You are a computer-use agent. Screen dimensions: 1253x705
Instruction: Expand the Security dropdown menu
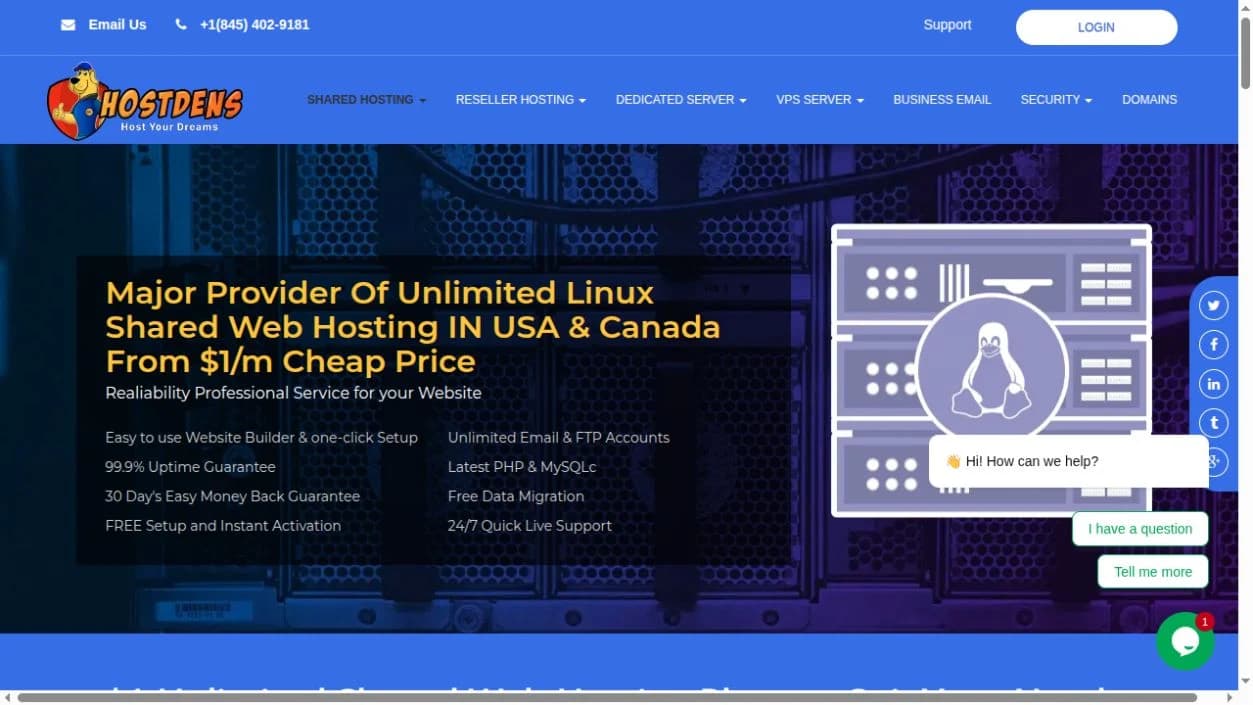point(1056,100)
